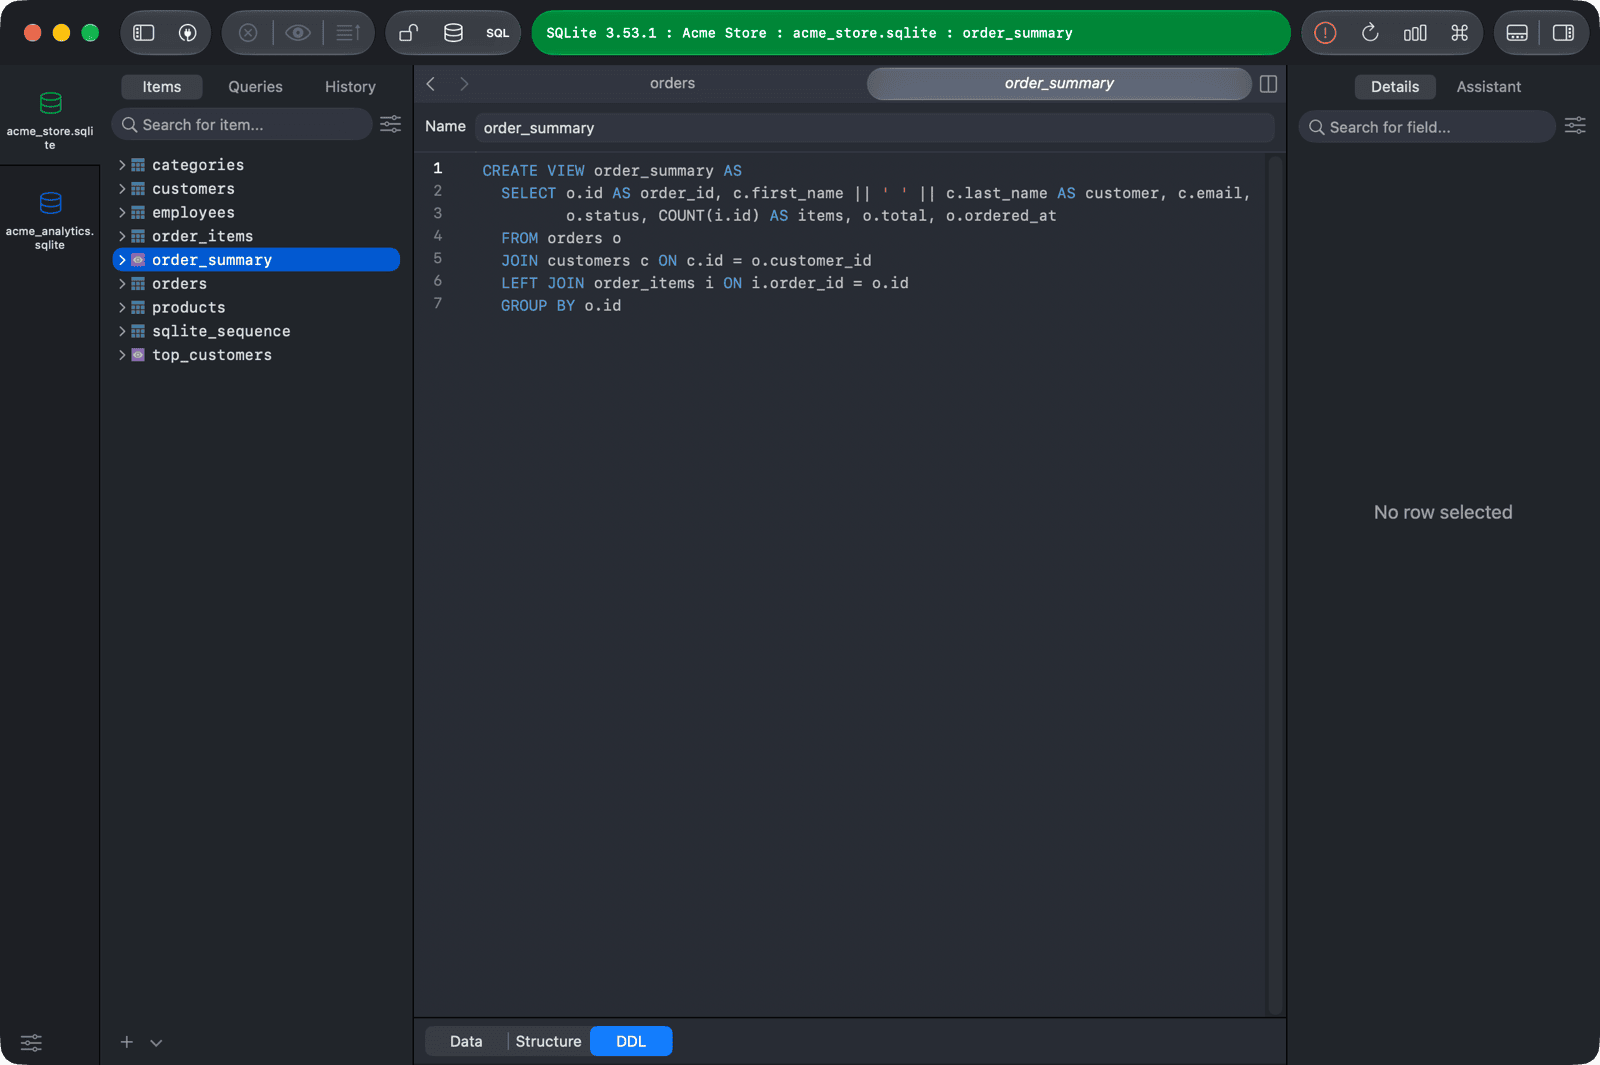Open the bar chart metrics icon
This screenshot has width=1600, height=1065.
pos(1415,33)
